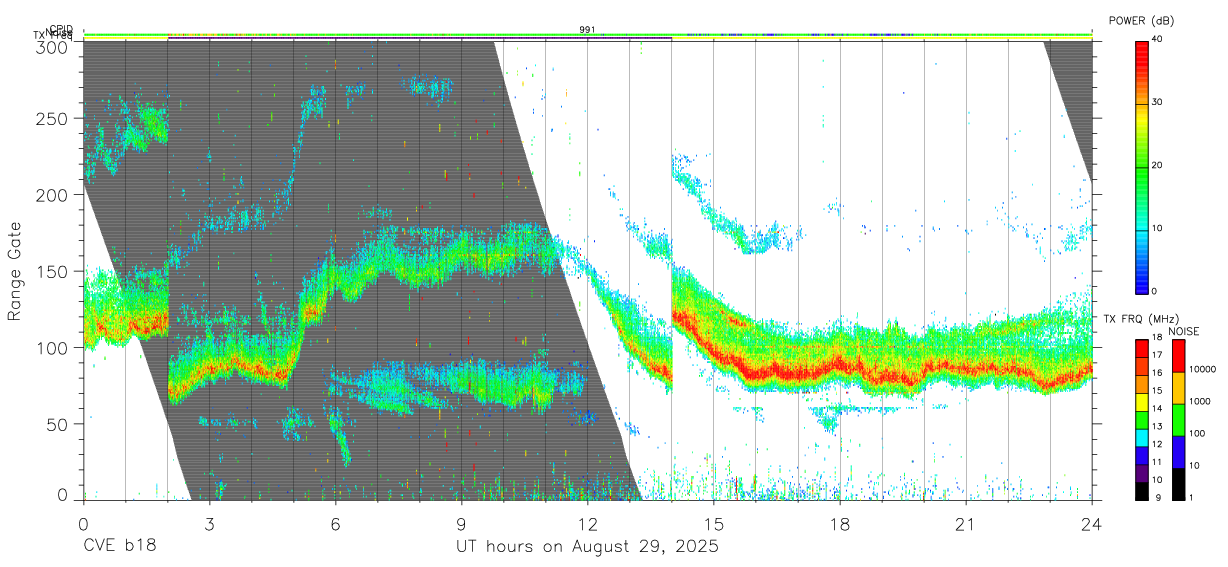
Task: Click the red swatch in noise legend
Action: 1178,355
